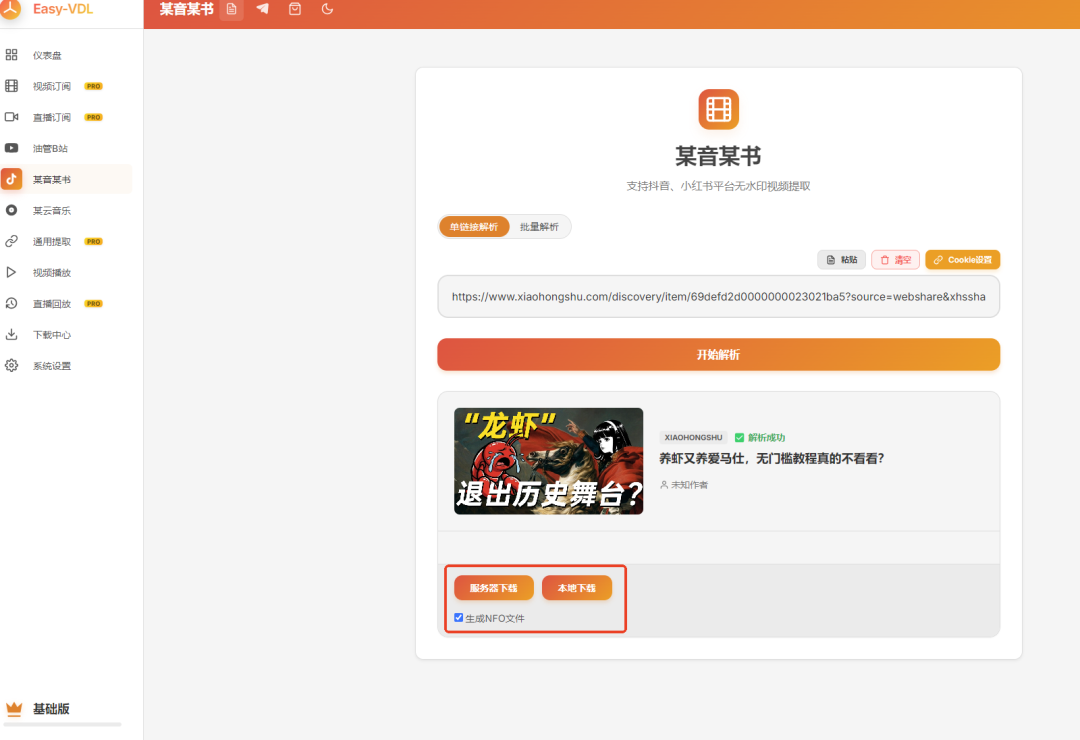This screenshot has height=740, width=1080.
Task: Click the 开始解析 parse button
Action: 718,354
